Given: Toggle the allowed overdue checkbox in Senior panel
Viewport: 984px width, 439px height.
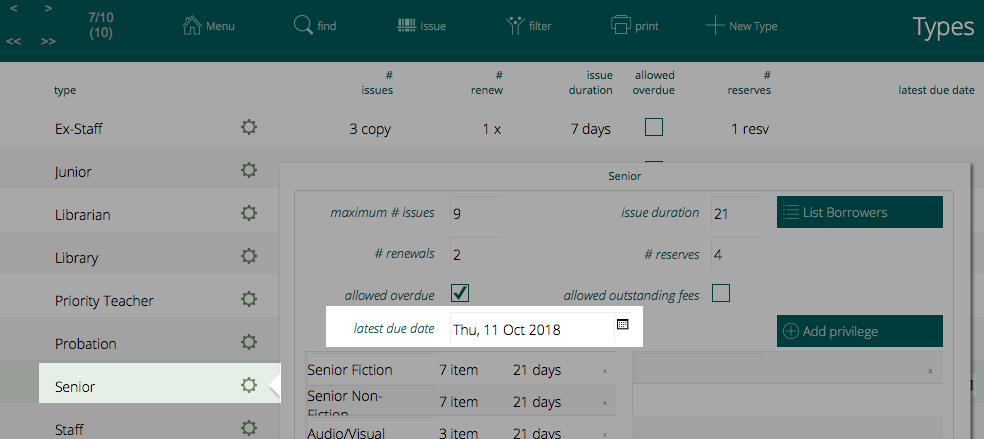Looking at the screenshot, I should [x=461, y=293].
